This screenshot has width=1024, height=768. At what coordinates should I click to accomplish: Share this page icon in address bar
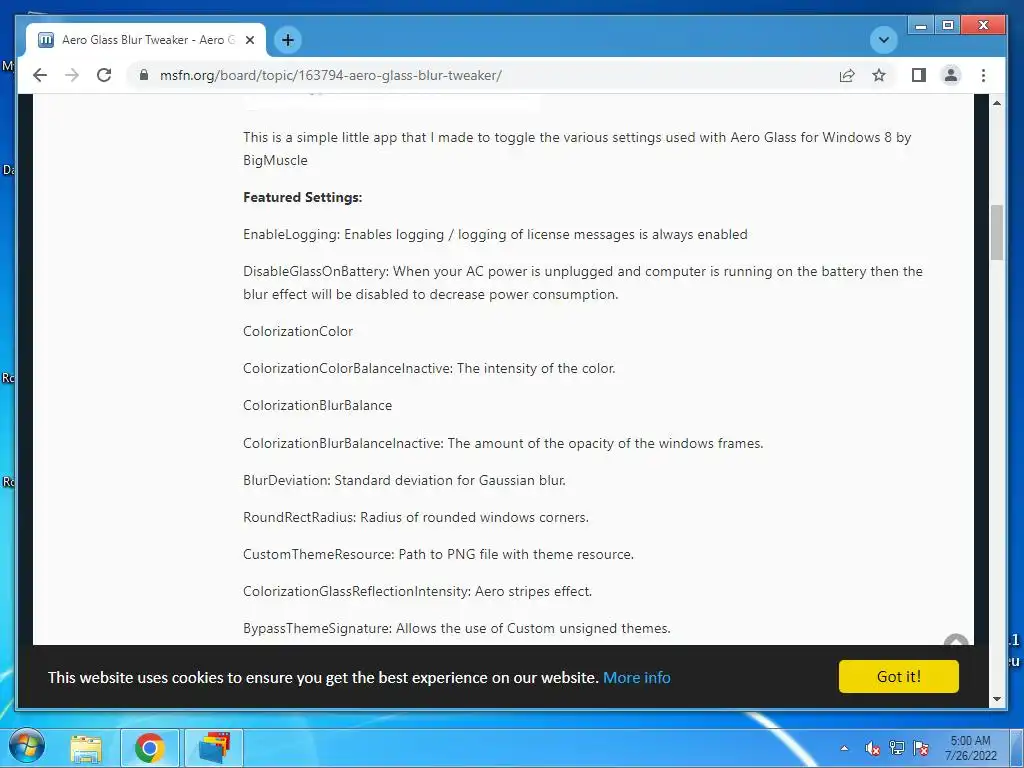(x=846, y=75)
